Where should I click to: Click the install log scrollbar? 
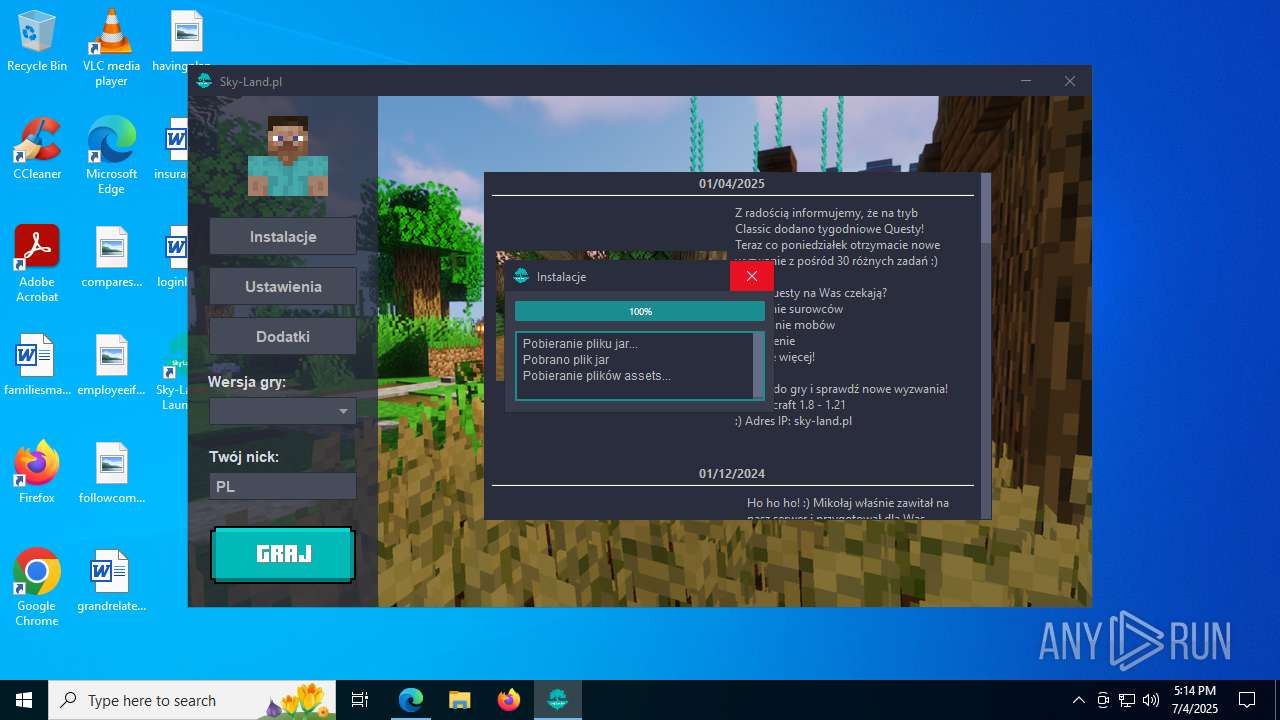click(758, 366)
